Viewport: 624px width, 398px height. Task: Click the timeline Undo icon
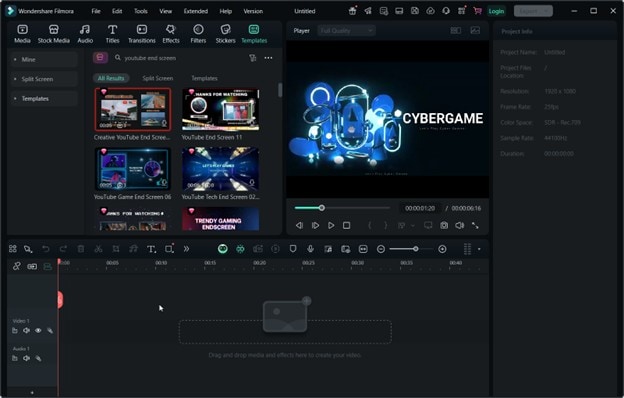pos(46,249)
